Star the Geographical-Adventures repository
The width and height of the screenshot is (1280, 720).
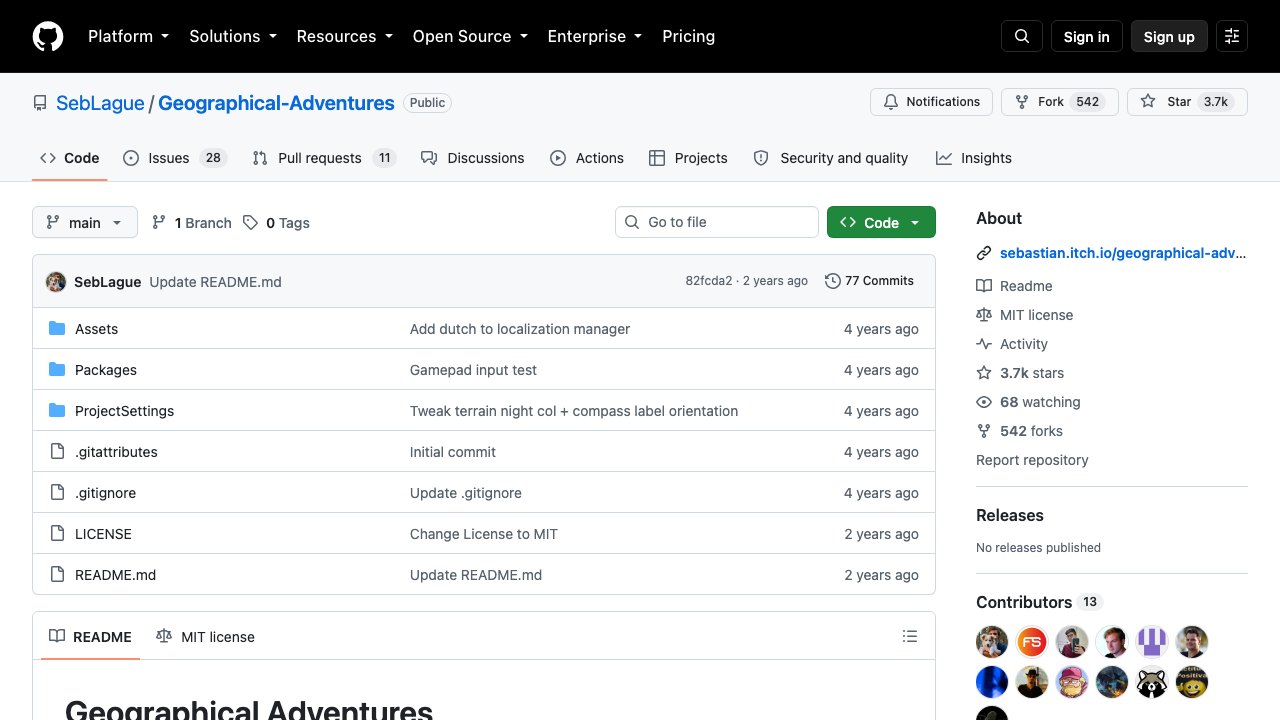tap(1187, 102)
